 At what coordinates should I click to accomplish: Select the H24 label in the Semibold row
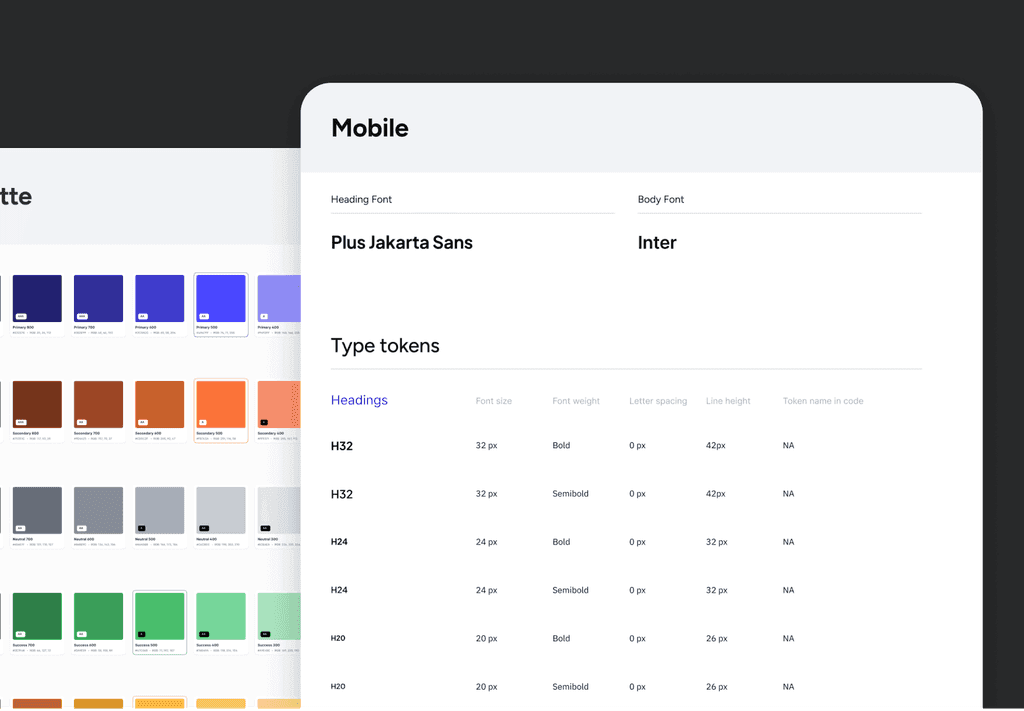tap(339, 590)
